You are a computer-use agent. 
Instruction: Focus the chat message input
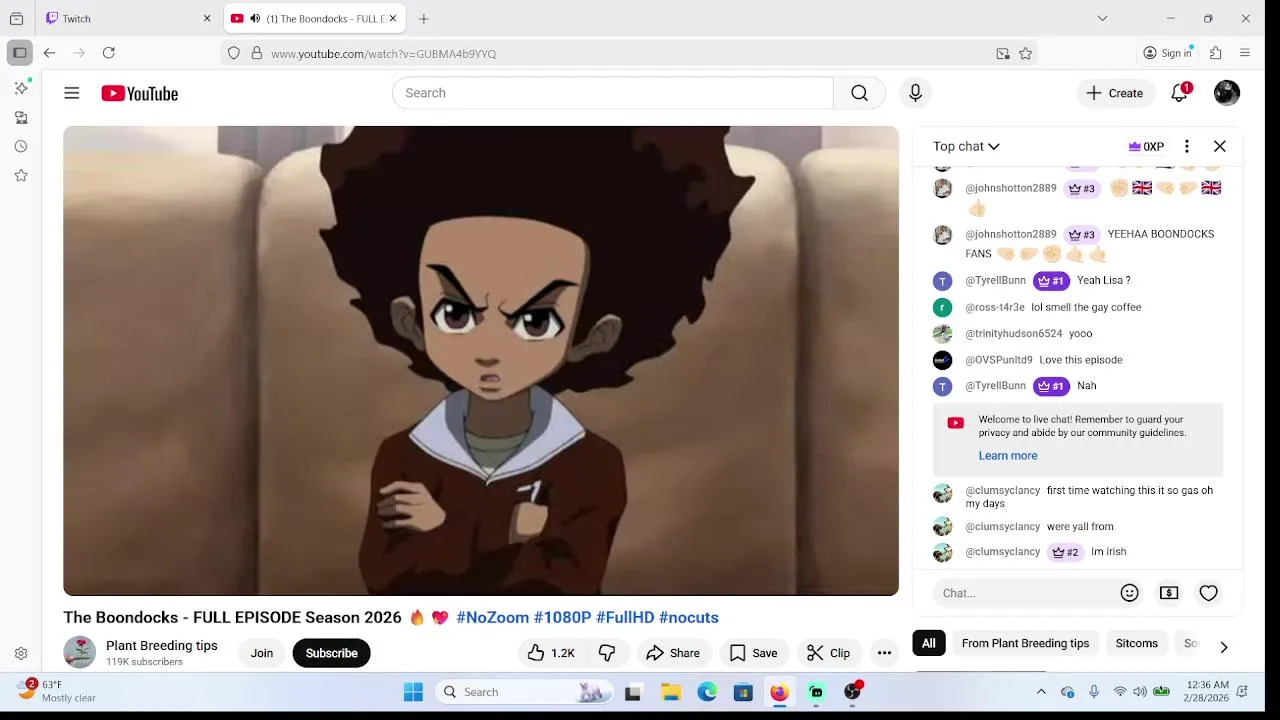click(1024, 593)
